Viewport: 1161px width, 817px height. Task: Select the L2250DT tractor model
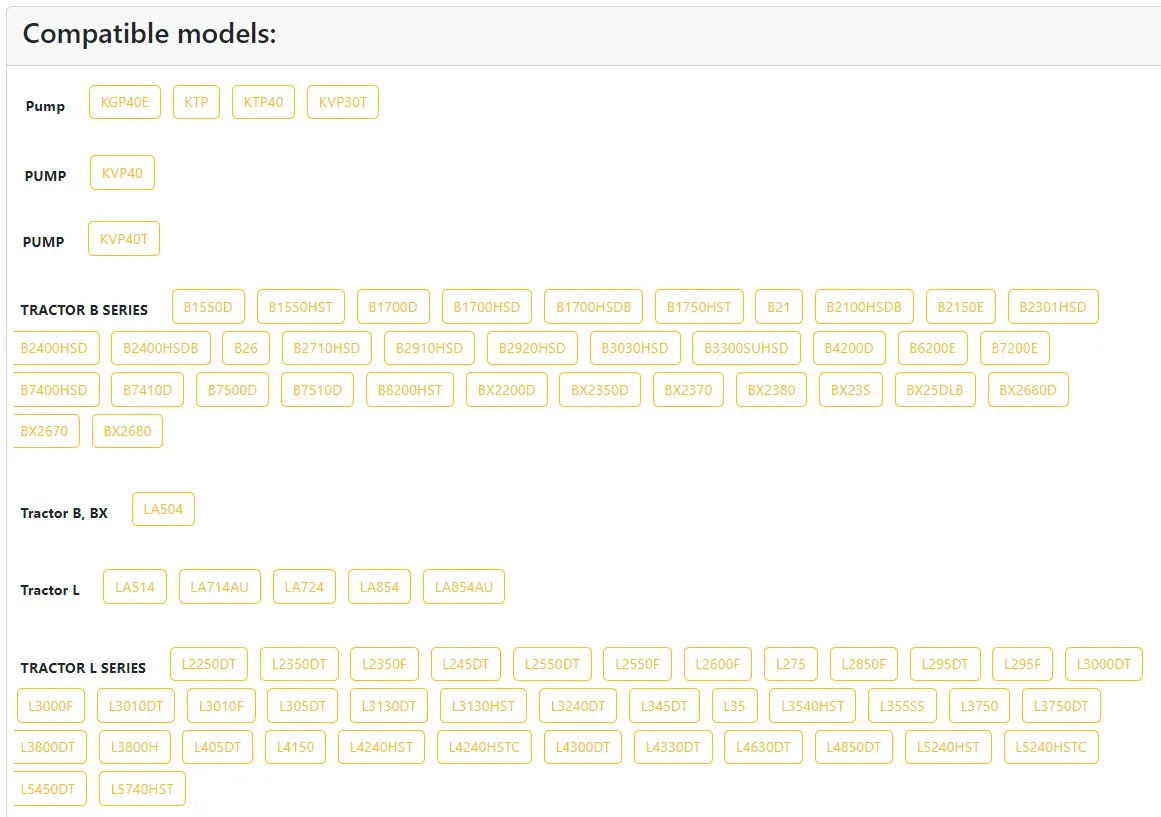(209, 664)
